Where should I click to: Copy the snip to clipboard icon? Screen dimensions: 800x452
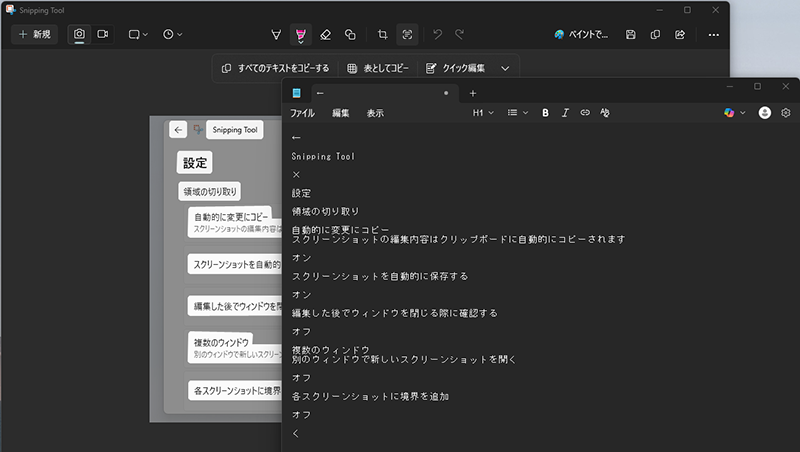(x=655, y=34)
